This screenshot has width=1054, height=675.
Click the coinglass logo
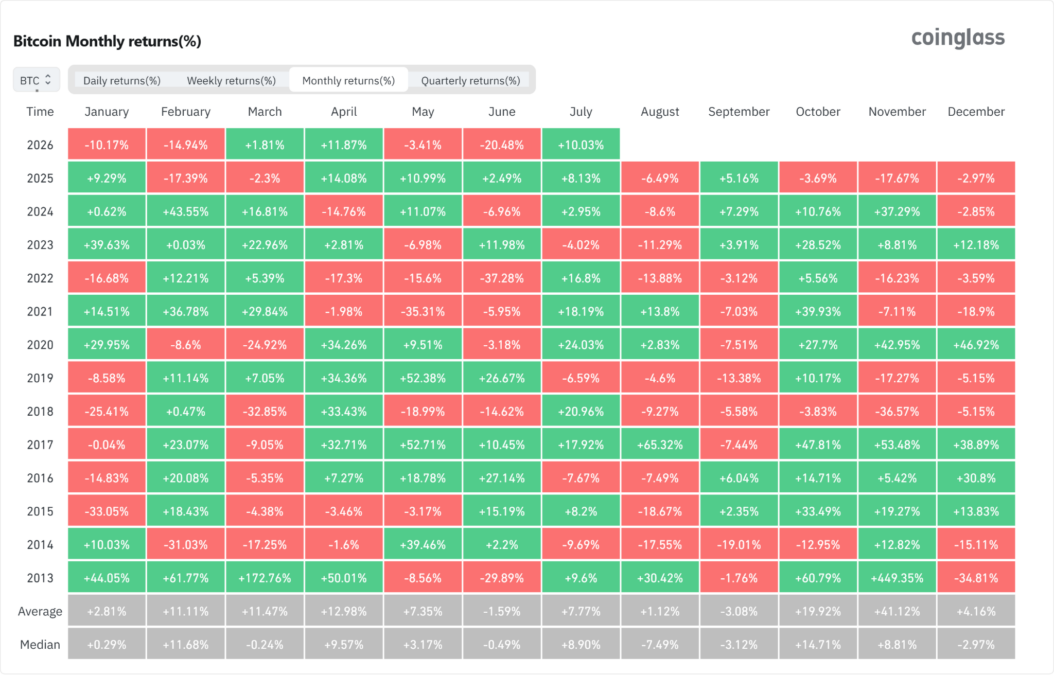click(x=958, y=38)
